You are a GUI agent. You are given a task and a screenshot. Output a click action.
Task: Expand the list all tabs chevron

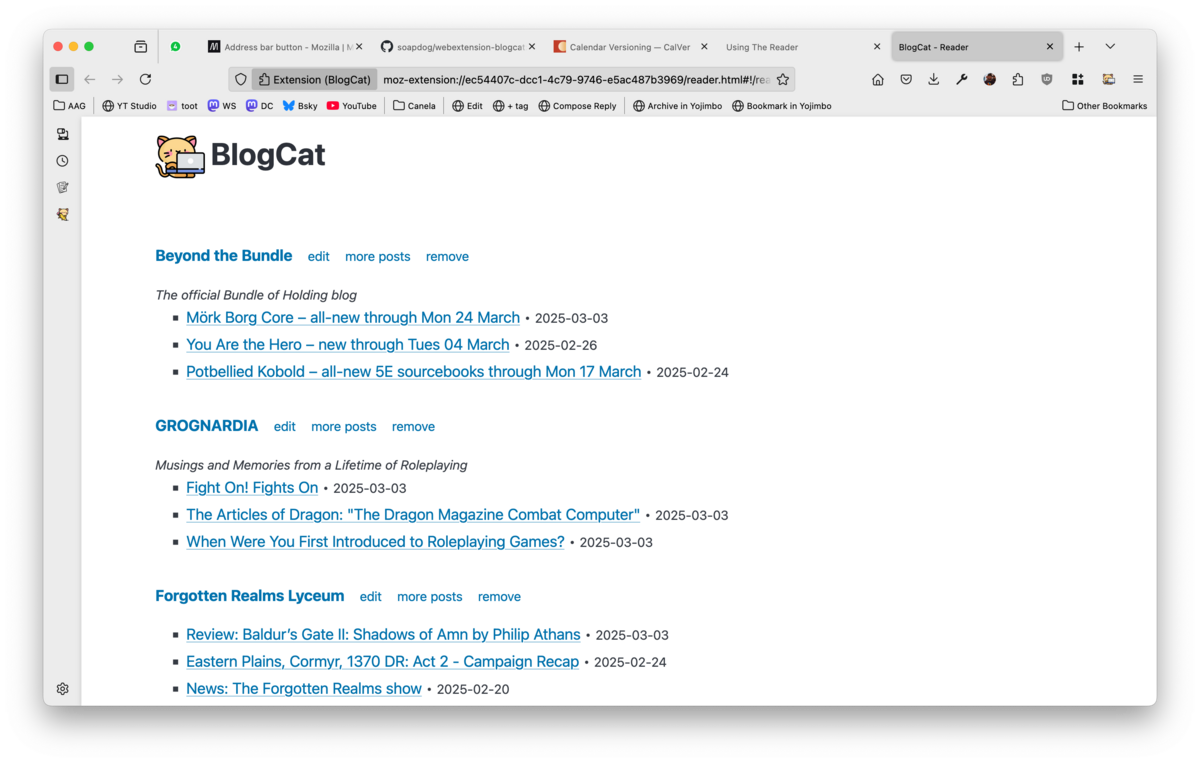click(x=1110, y=47)
